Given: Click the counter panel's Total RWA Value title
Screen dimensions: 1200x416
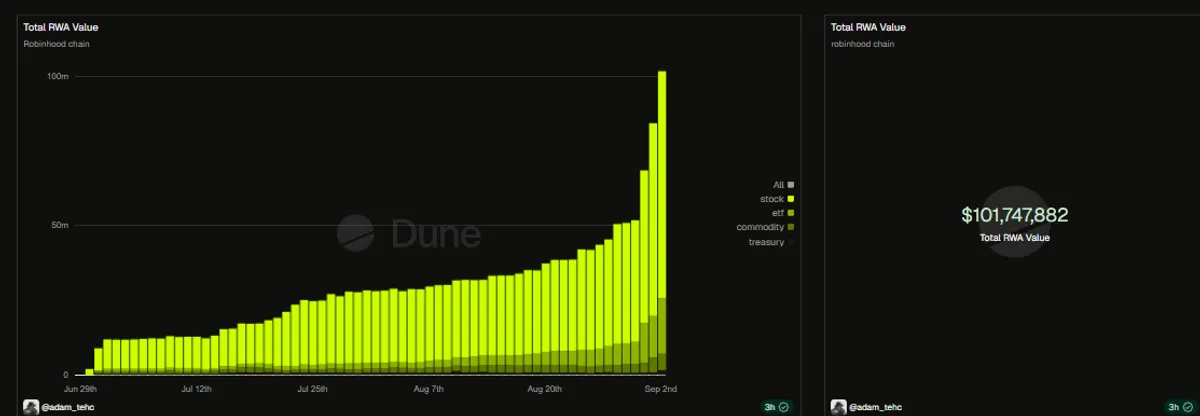Looking at the screenshot, I should pyautogui.click(x=868, y=27).
